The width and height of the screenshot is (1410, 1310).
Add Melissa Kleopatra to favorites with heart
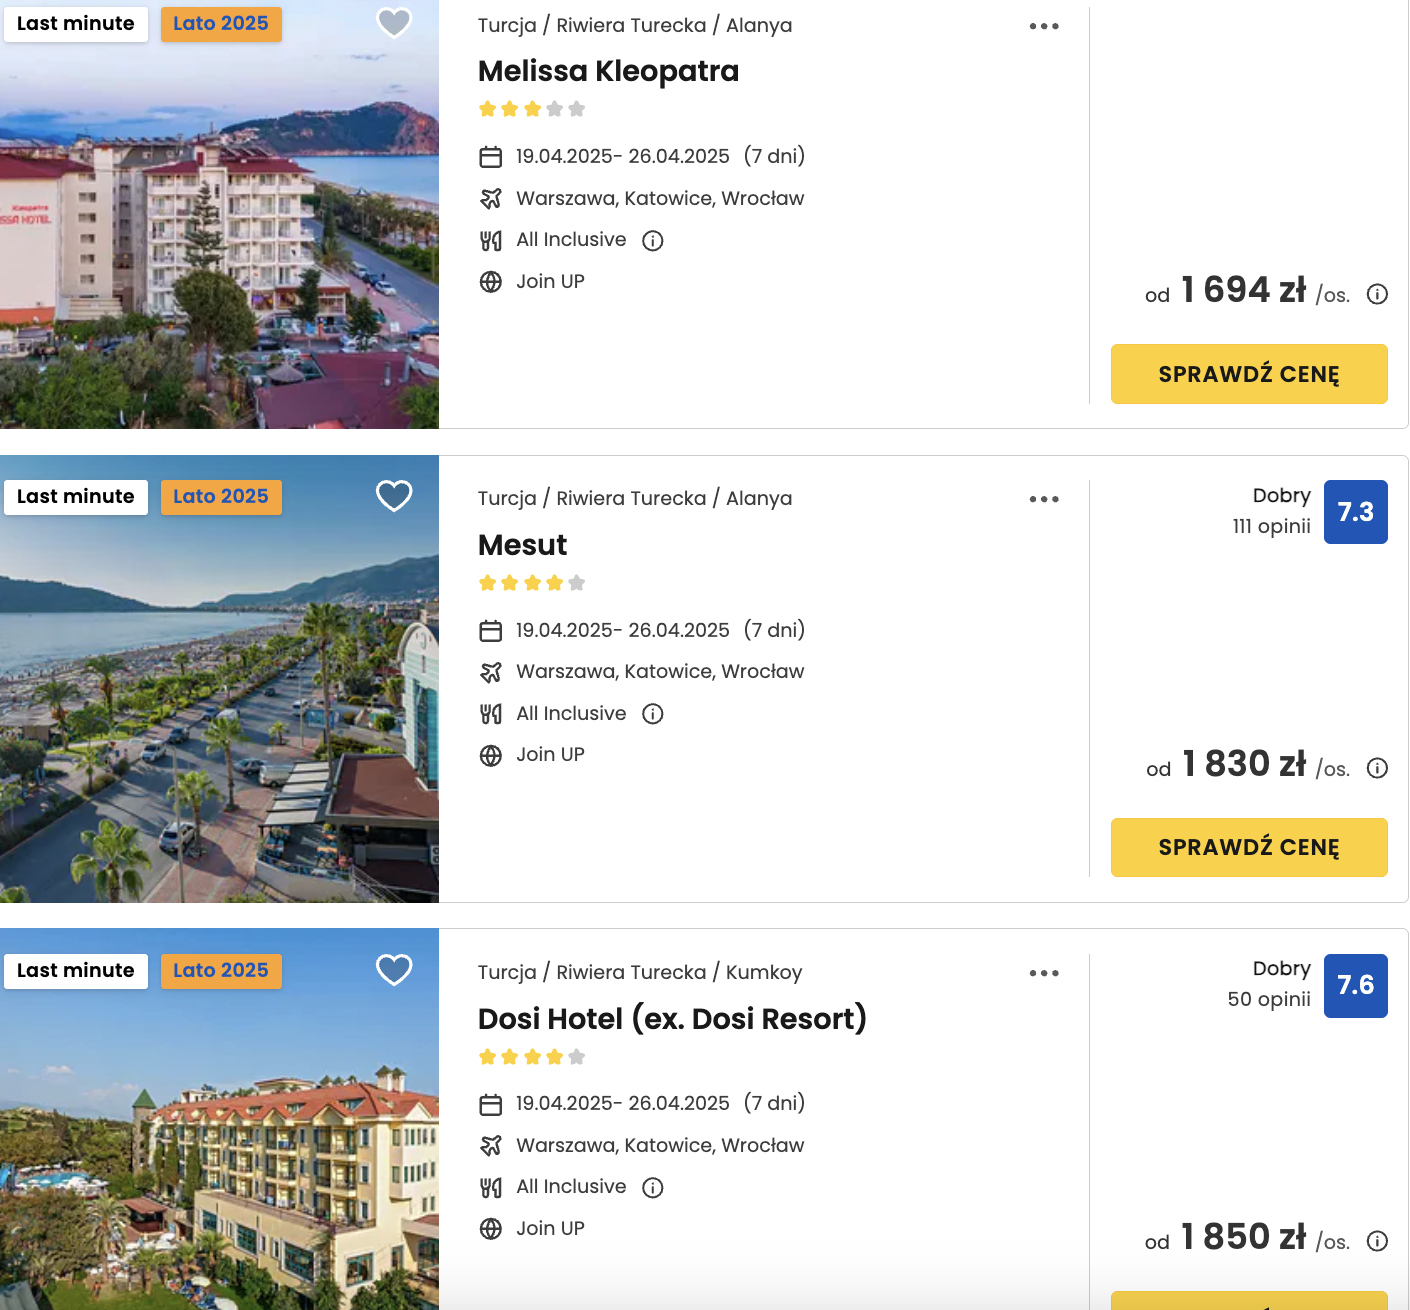coord(394,22)
